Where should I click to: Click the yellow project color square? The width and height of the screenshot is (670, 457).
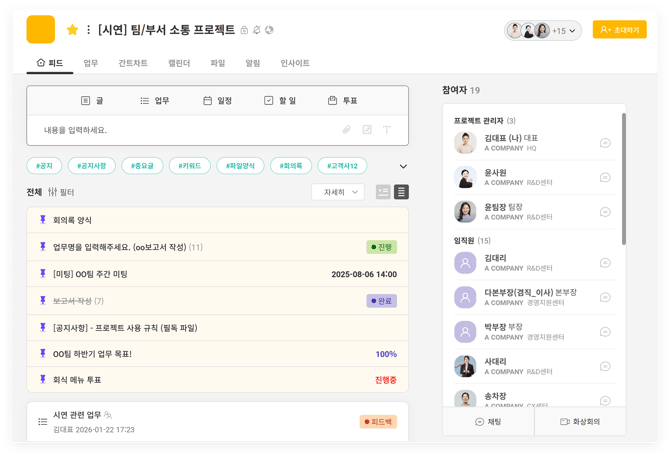point(41,30)
